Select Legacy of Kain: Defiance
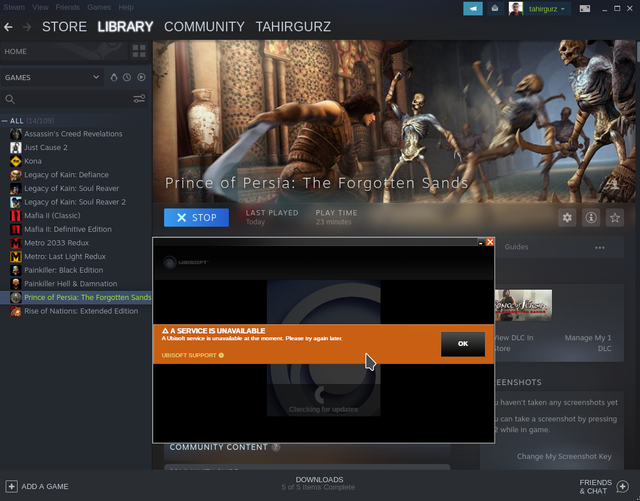Viewport: 640px width, 501px height. pyautogui.click(x=66, y=175)
